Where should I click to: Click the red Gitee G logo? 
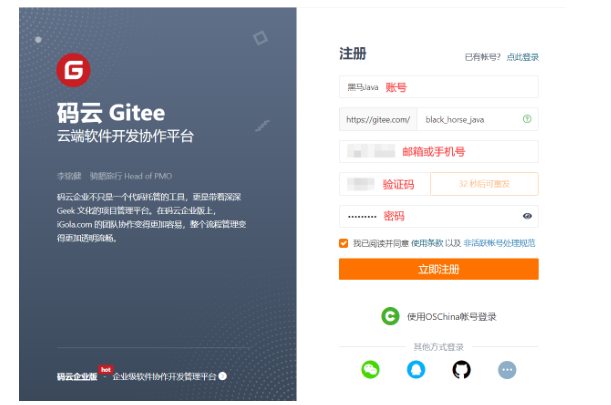[73, 70]
